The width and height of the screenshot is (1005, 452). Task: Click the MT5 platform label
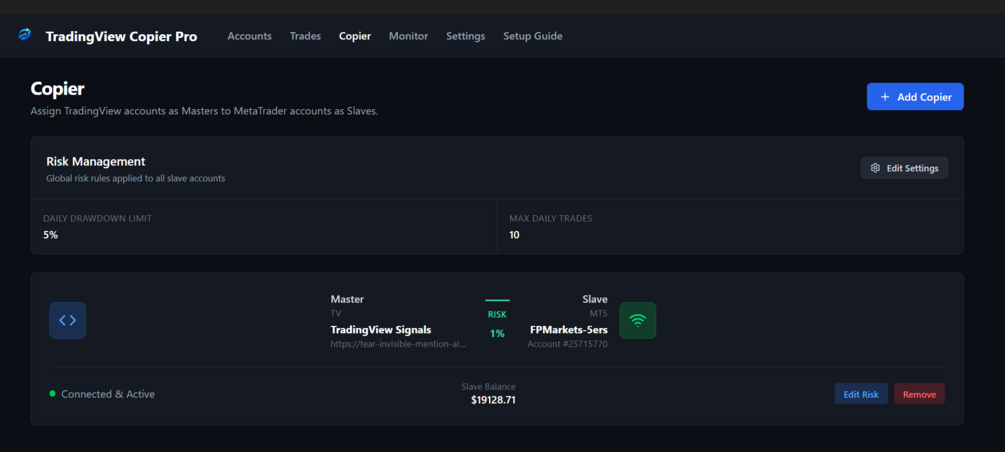pyautogui.click(x=598, y=314)
